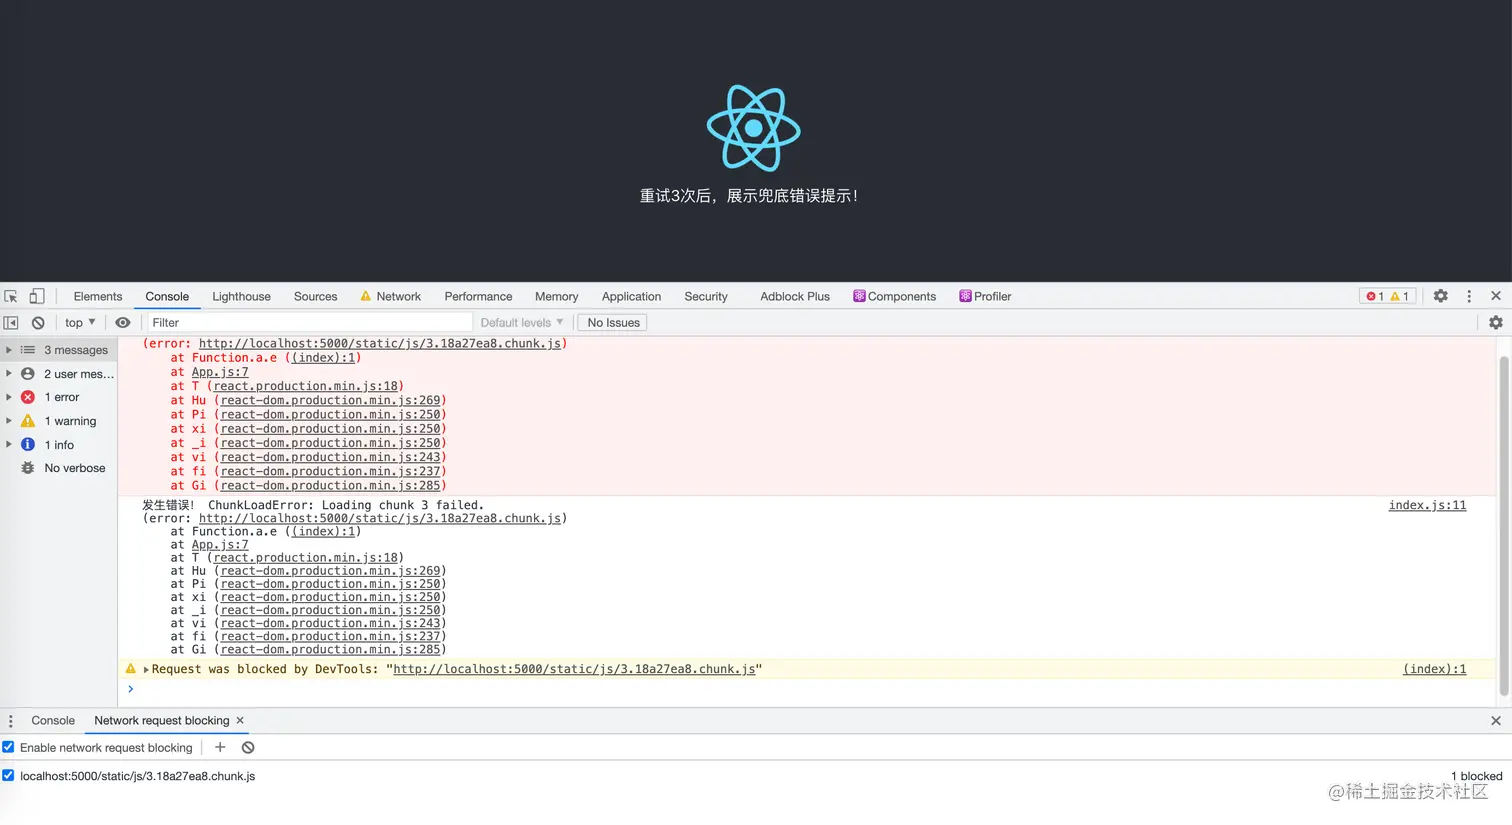1512x825 pixels.
Task: Open the DevTools three-dot customize menu
Action: click(1469, 296)
